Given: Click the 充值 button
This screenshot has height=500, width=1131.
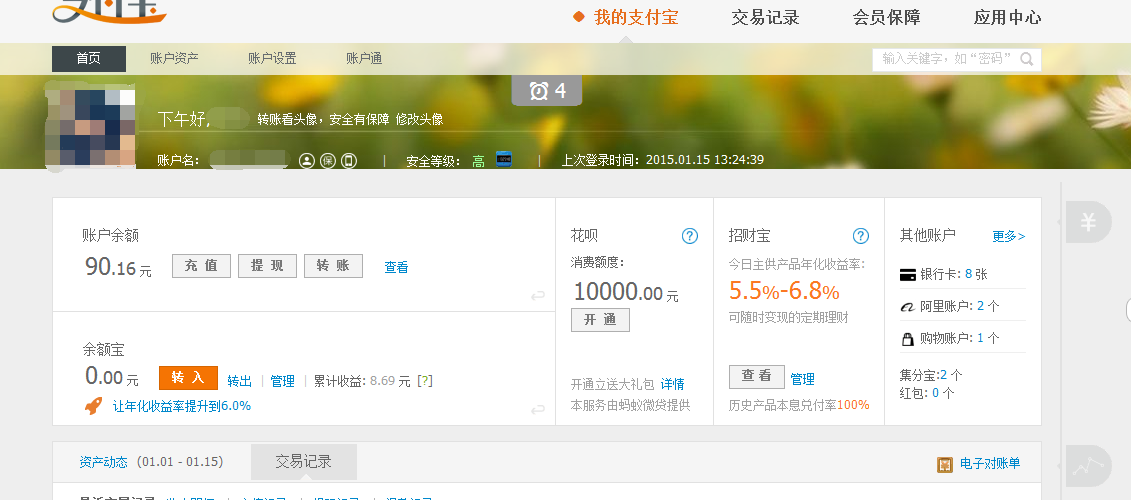Looking at the screenshot, I should 201,266.
